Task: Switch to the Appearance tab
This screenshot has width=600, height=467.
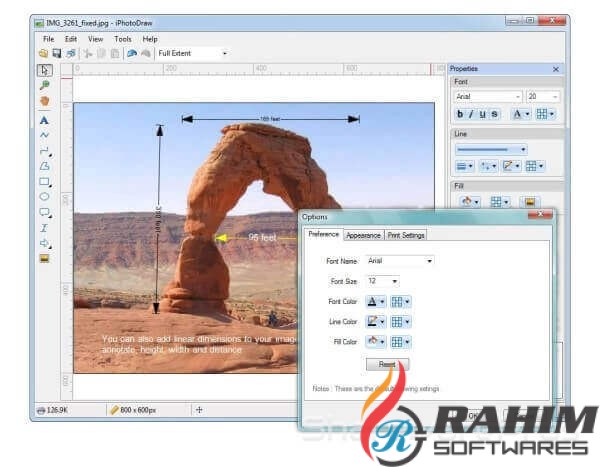Action: click(x=363, y=235)
